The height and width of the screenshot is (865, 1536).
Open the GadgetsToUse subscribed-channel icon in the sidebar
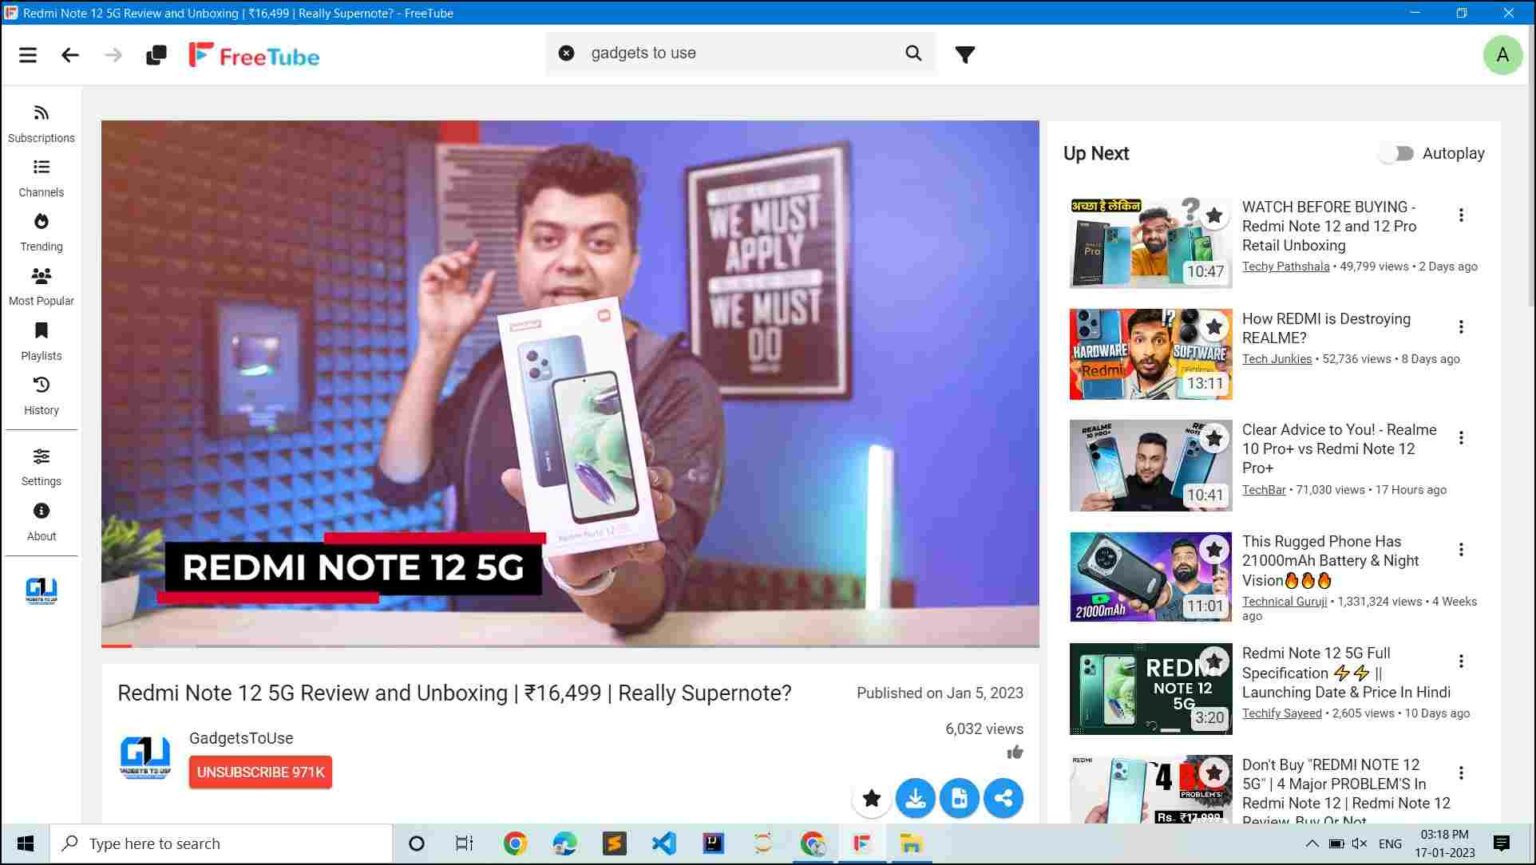[41, 591]
